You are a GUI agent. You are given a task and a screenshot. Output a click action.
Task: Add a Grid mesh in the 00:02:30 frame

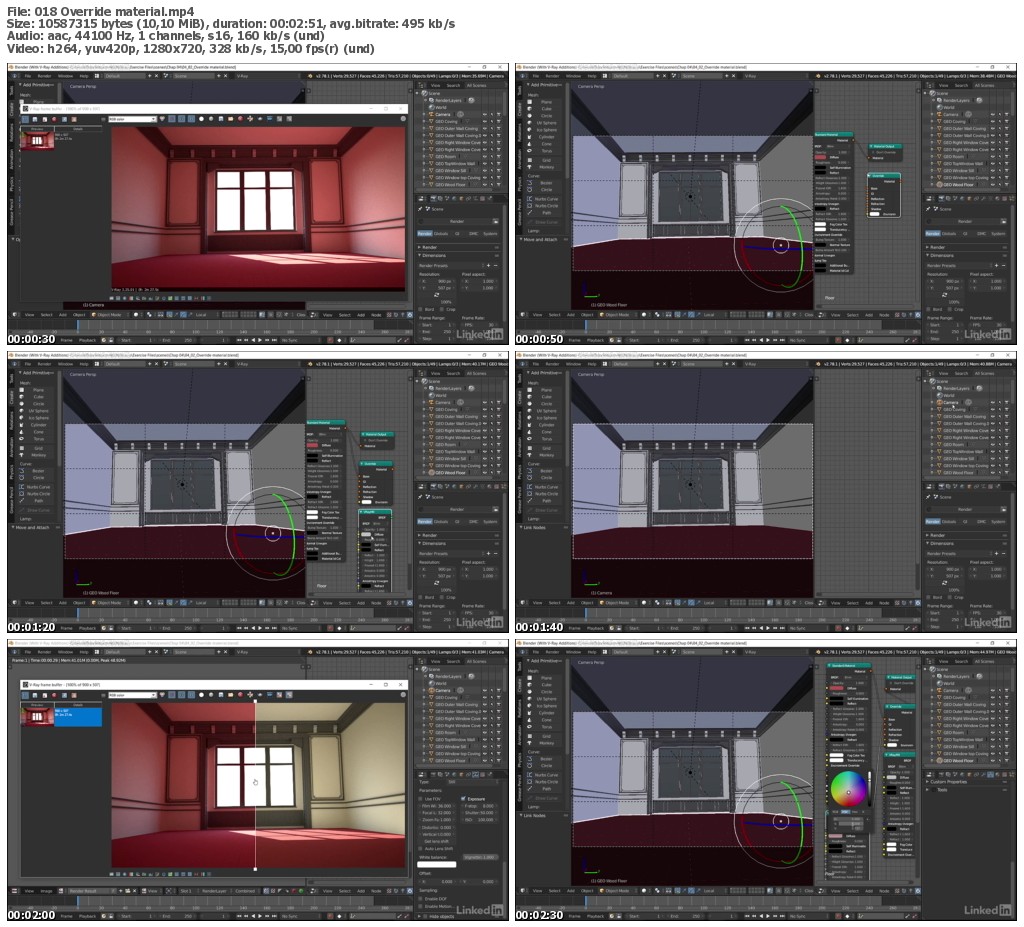point(546,736)
